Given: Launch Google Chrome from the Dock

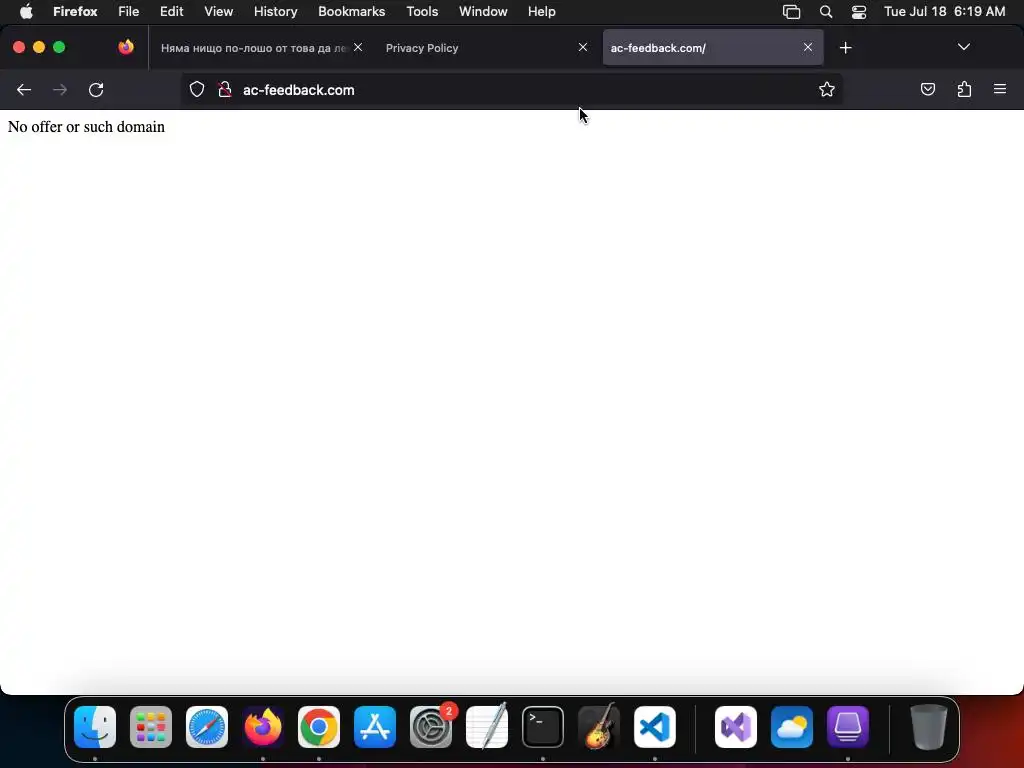Looking at the screenshot, I should click(x=319, y=727).
